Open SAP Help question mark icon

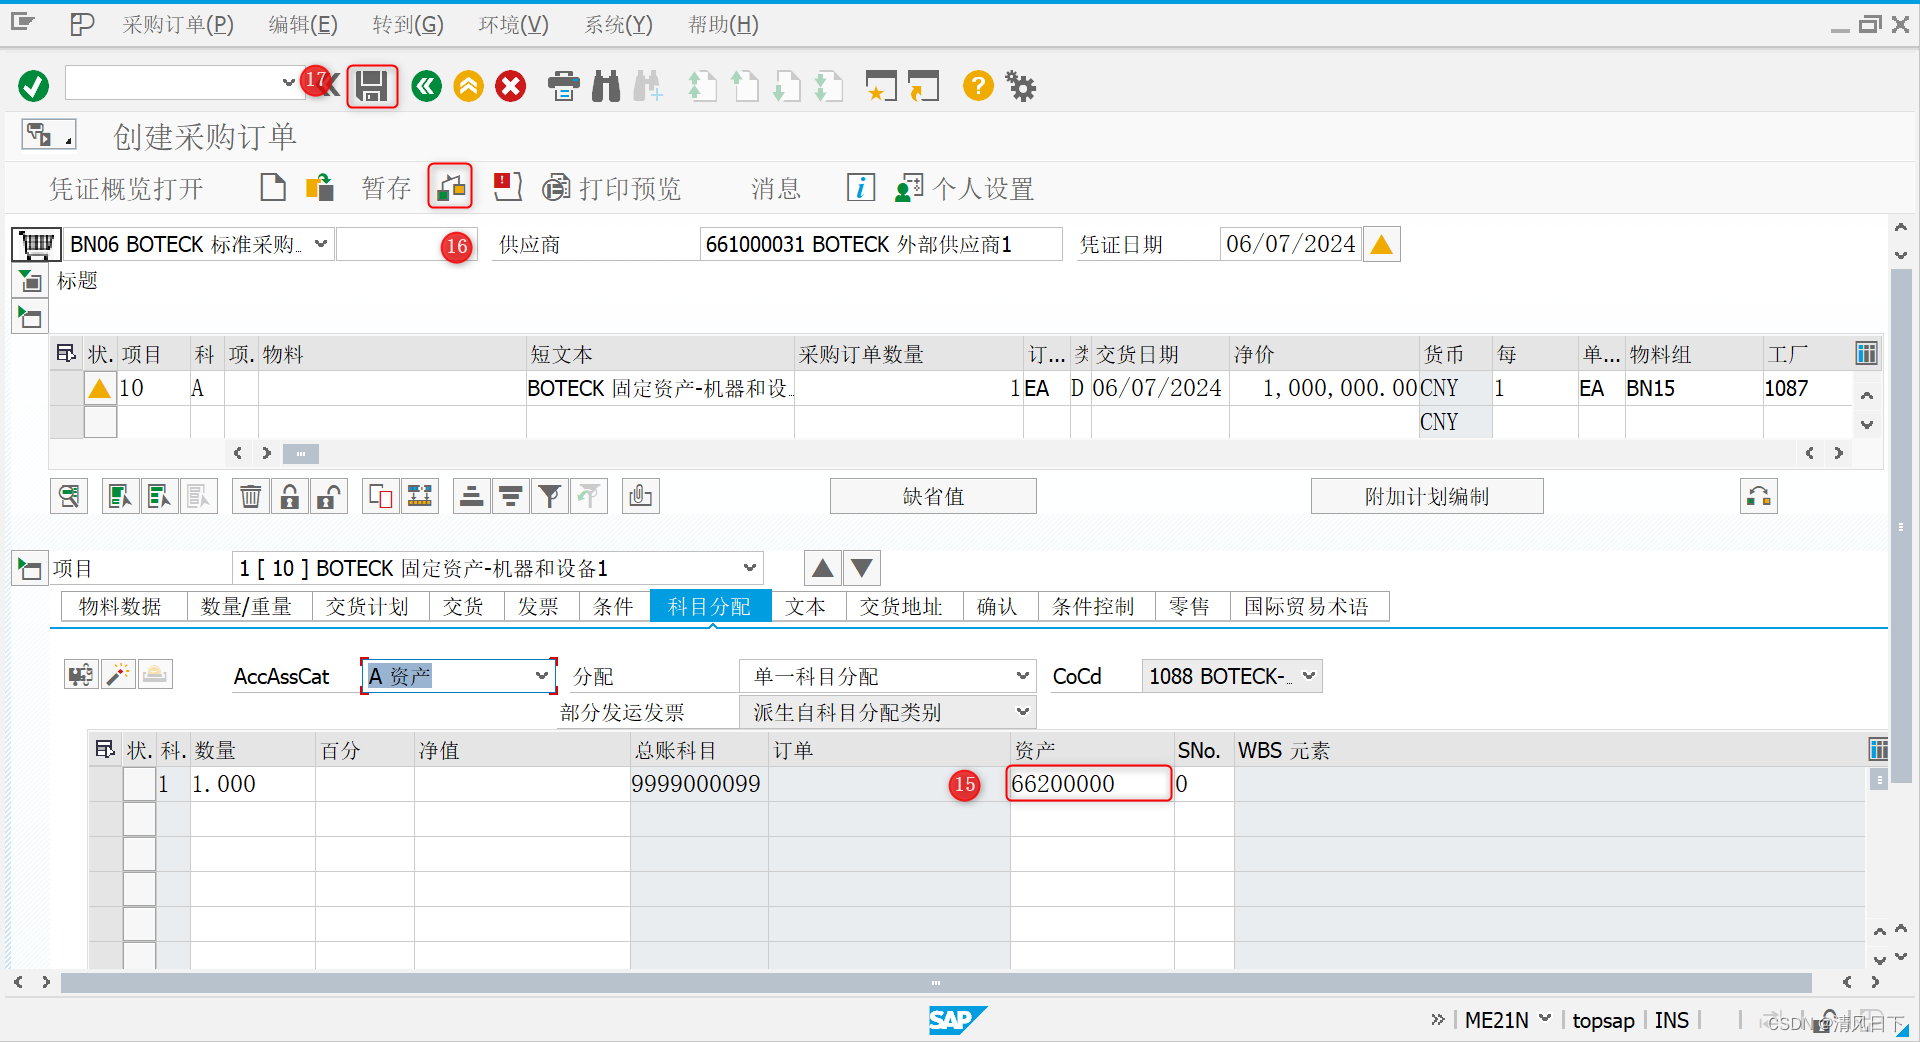tap(978, 86)
